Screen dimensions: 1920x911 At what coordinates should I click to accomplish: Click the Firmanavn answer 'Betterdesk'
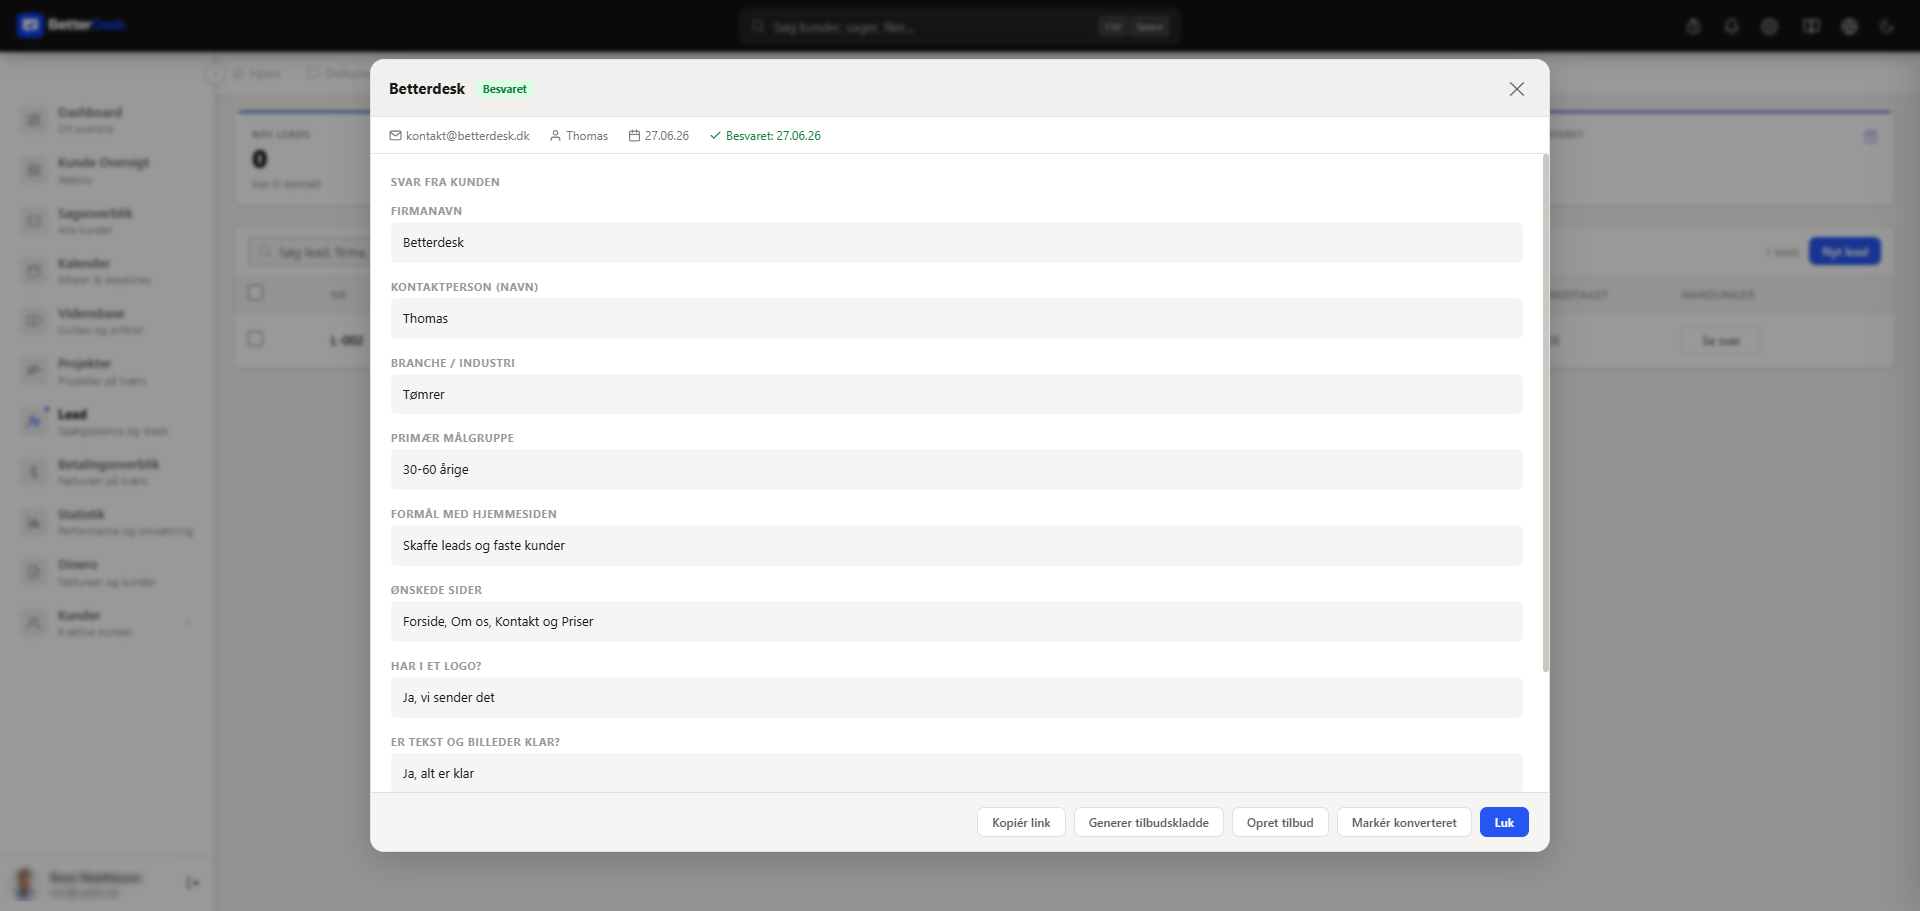click(x=956, y=243)
